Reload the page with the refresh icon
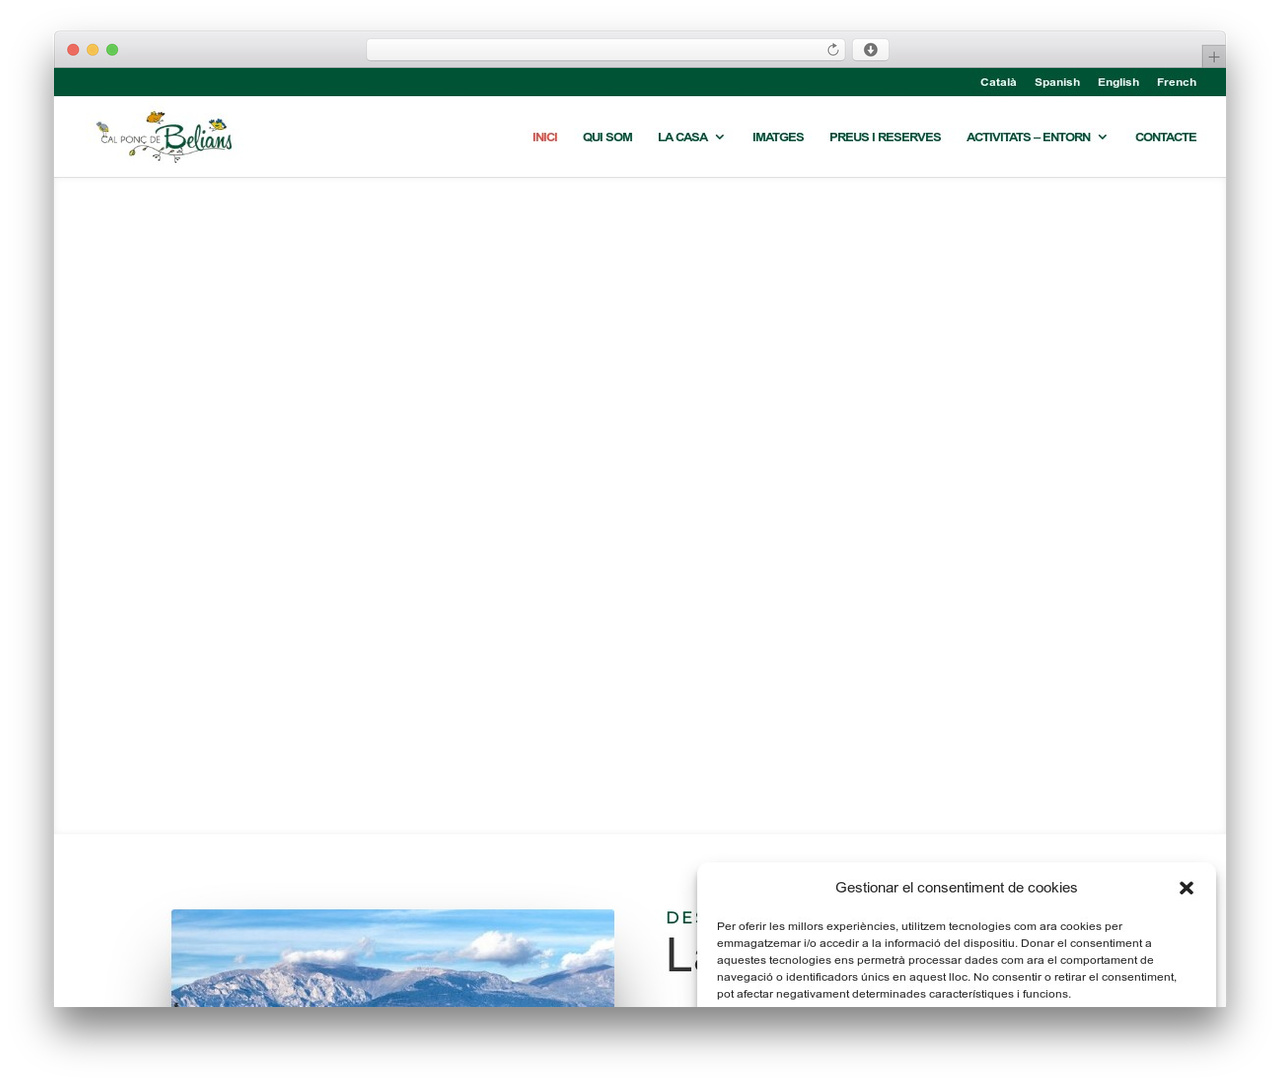Screen dimensions: 1280x1084 833,50
